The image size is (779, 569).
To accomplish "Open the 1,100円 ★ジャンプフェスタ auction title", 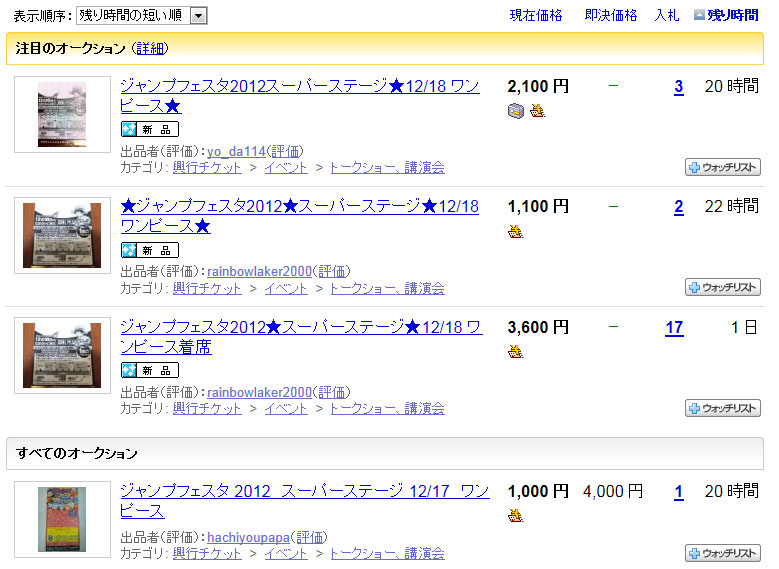I will pos(300,216).
